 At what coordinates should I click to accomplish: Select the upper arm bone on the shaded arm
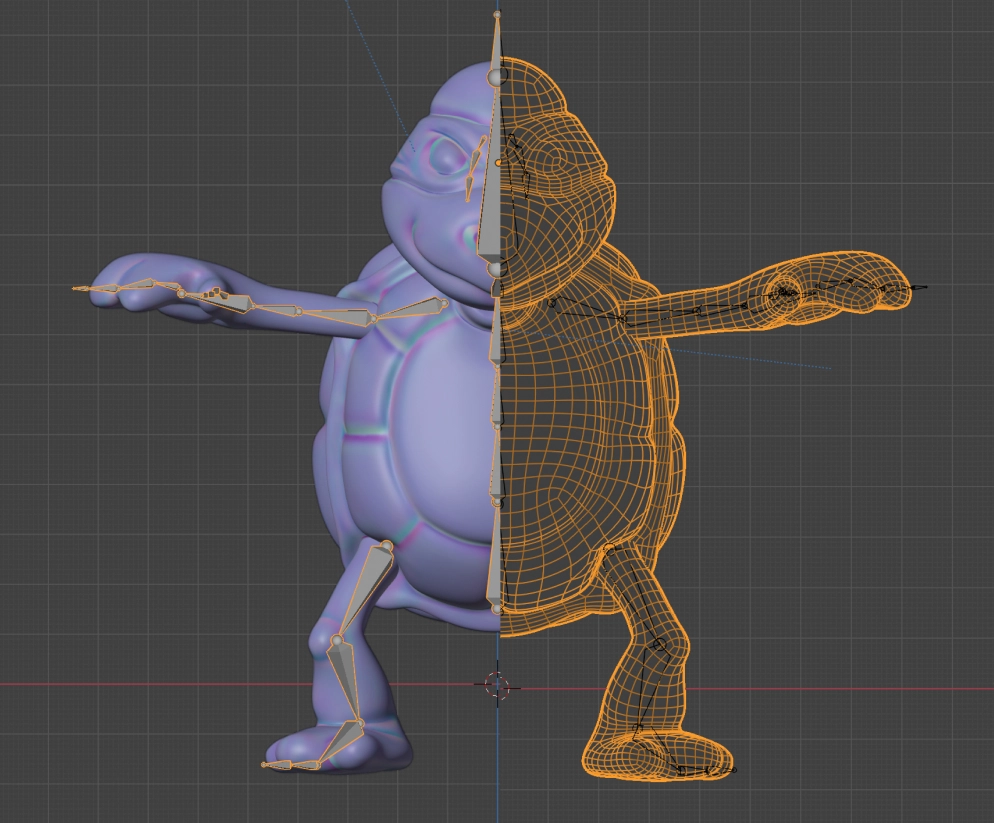335,316
